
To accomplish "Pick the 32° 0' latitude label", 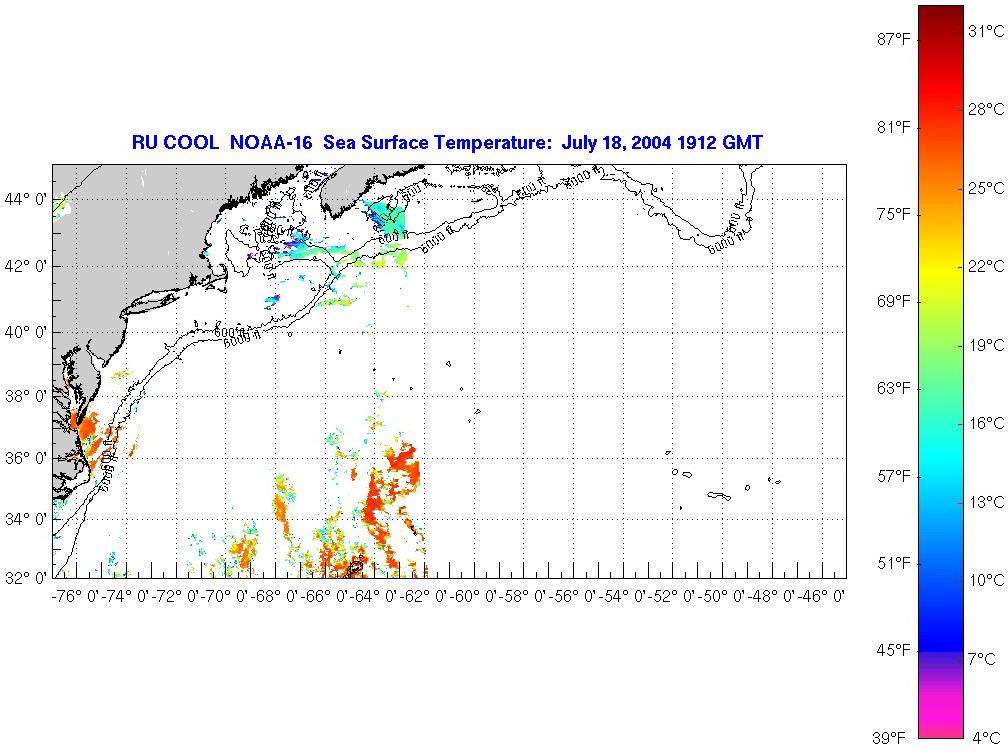I will point(26,578).
